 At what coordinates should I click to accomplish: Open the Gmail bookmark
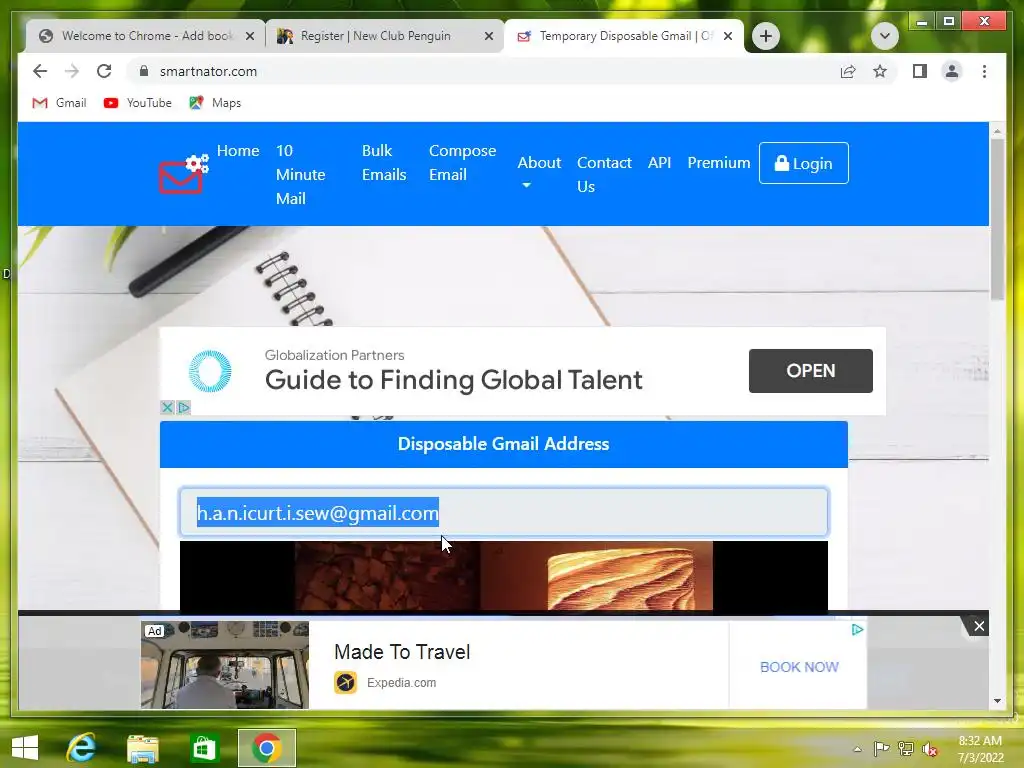tap(59, 103)
